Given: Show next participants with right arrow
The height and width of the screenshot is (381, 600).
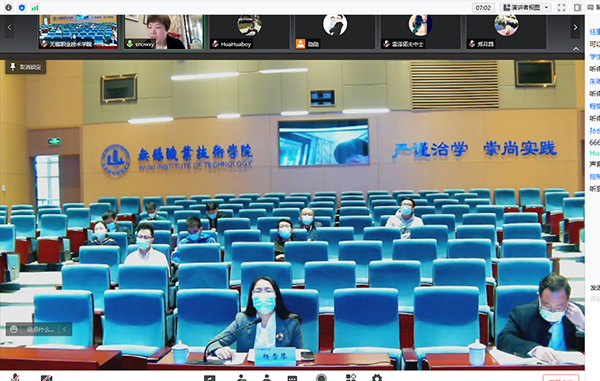Looking at the screenshot, I should coord(575,27).
